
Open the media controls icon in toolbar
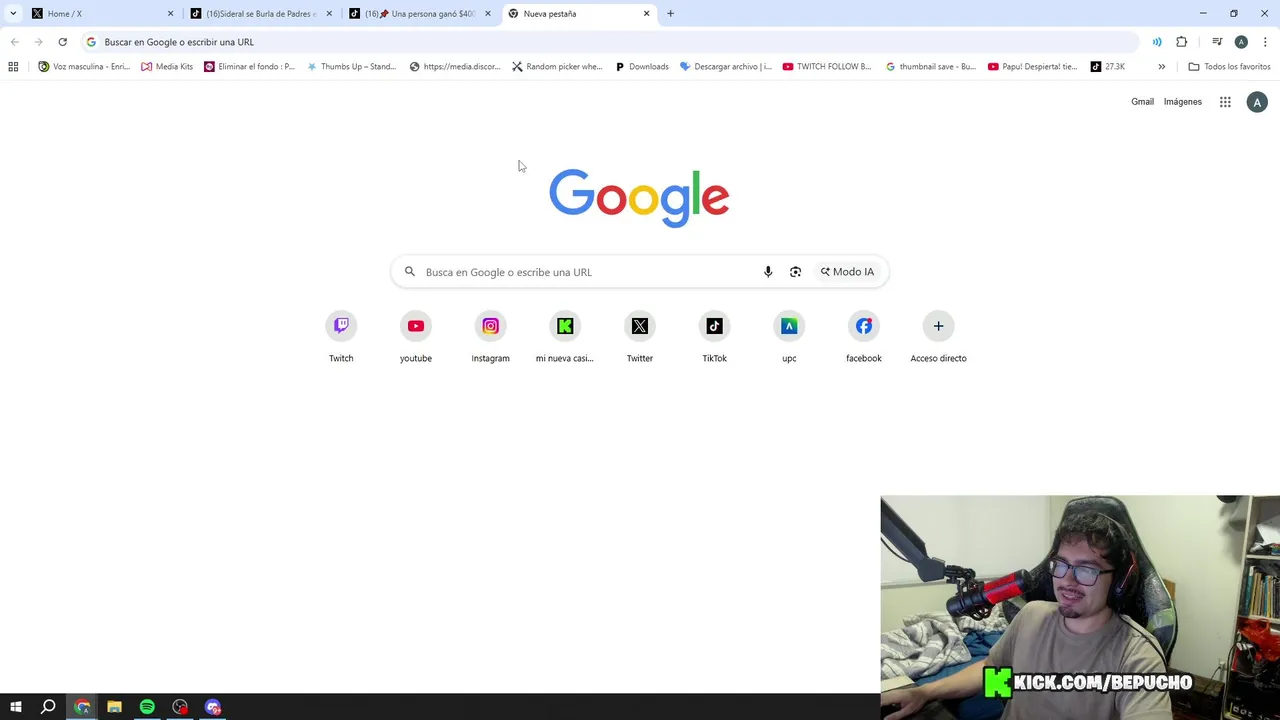pyautogui.click(x=1217, y=42)
